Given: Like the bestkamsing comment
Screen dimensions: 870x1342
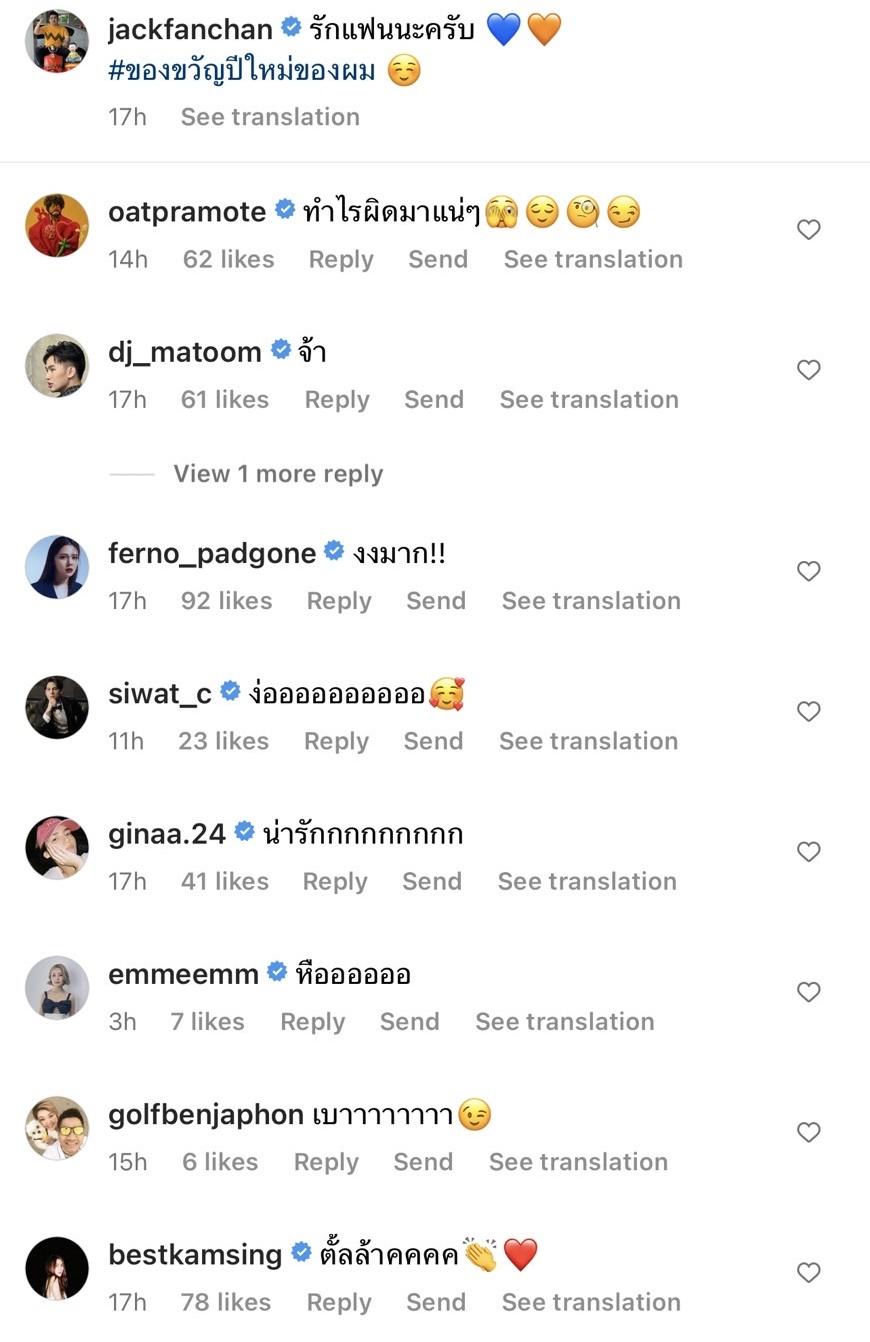Looking at the screenshot, I should point(808,1272).
